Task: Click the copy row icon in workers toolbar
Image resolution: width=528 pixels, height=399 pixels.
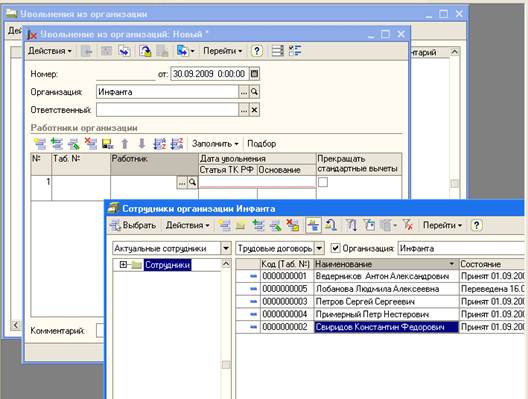Action: (57, 144)
